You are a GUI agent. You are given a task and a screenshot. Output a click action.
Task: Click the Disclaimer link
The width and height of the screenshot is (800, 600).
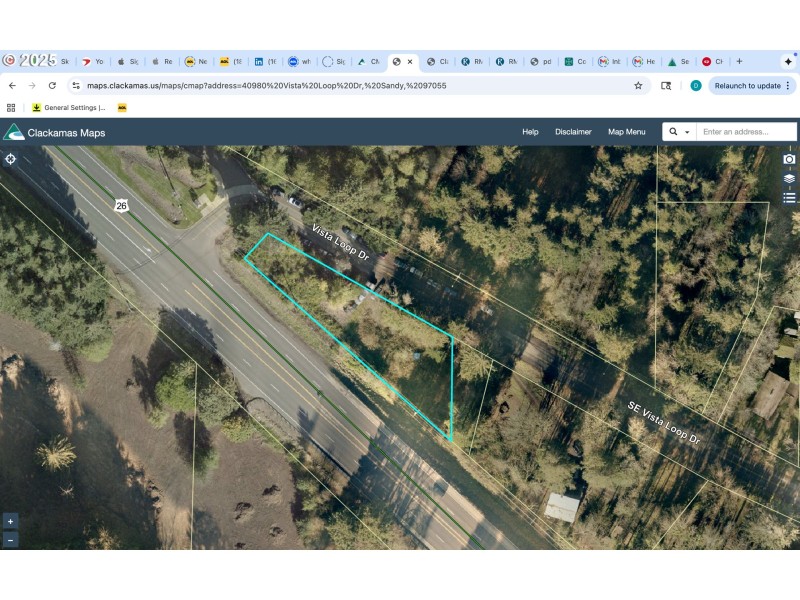point(576,131)
